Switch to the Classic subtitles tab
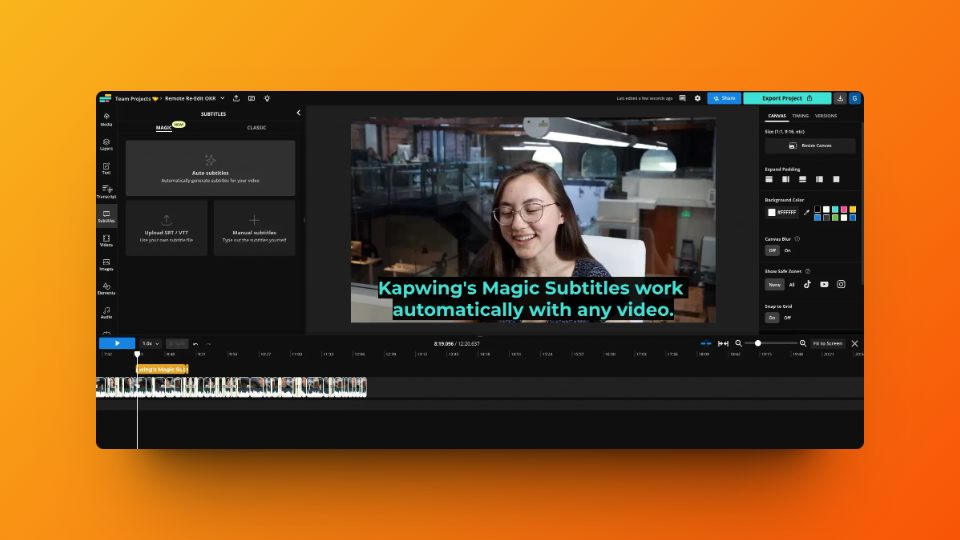 [256, 128]
